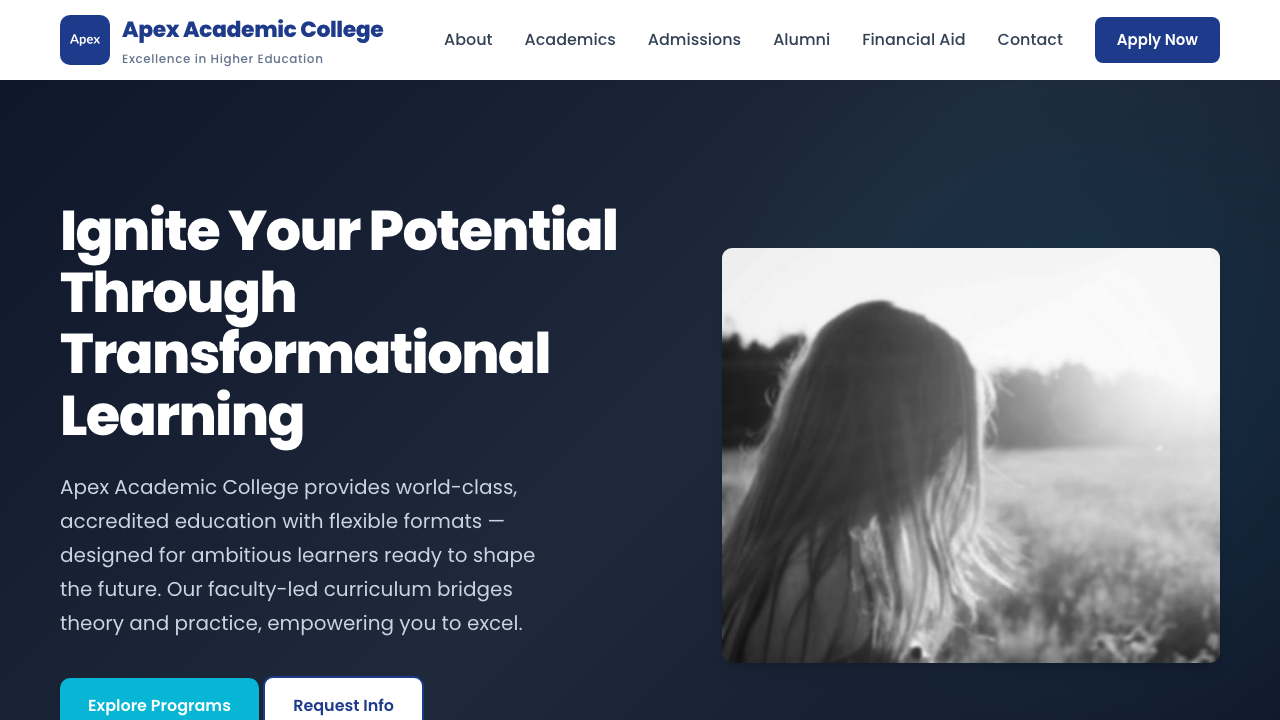Go to the Contact page
1280x720 pixels.
[1030, 39]
